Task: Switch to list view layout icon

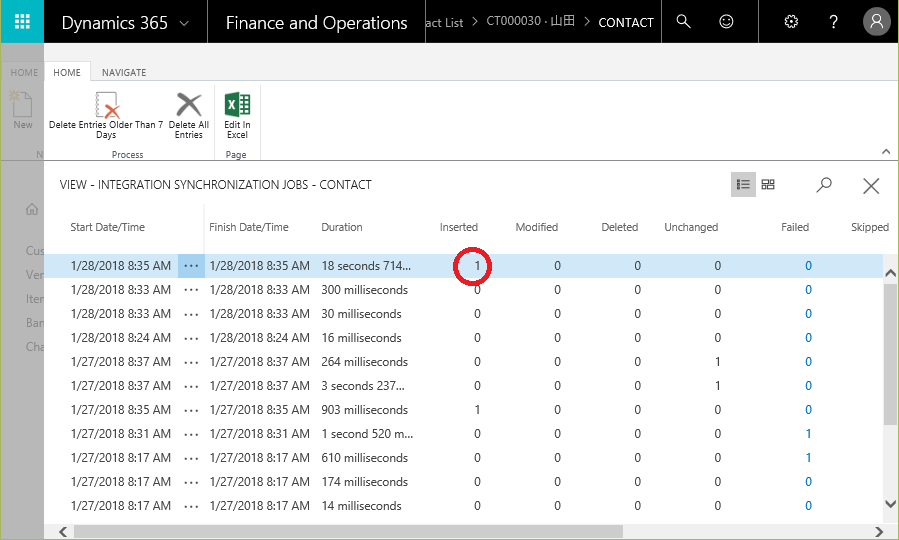Action: [743, 185]
